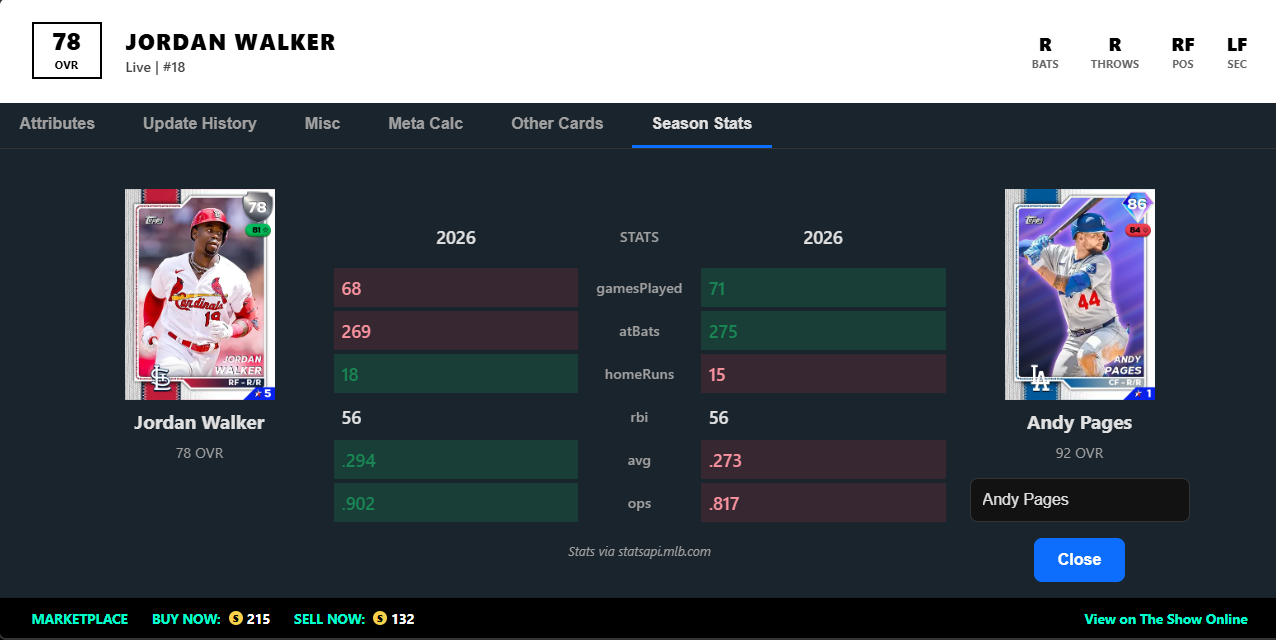This screenshot has height=640, width=1276.
Task: Click the Jordan Walker name under card
Action: click(200, 423)
